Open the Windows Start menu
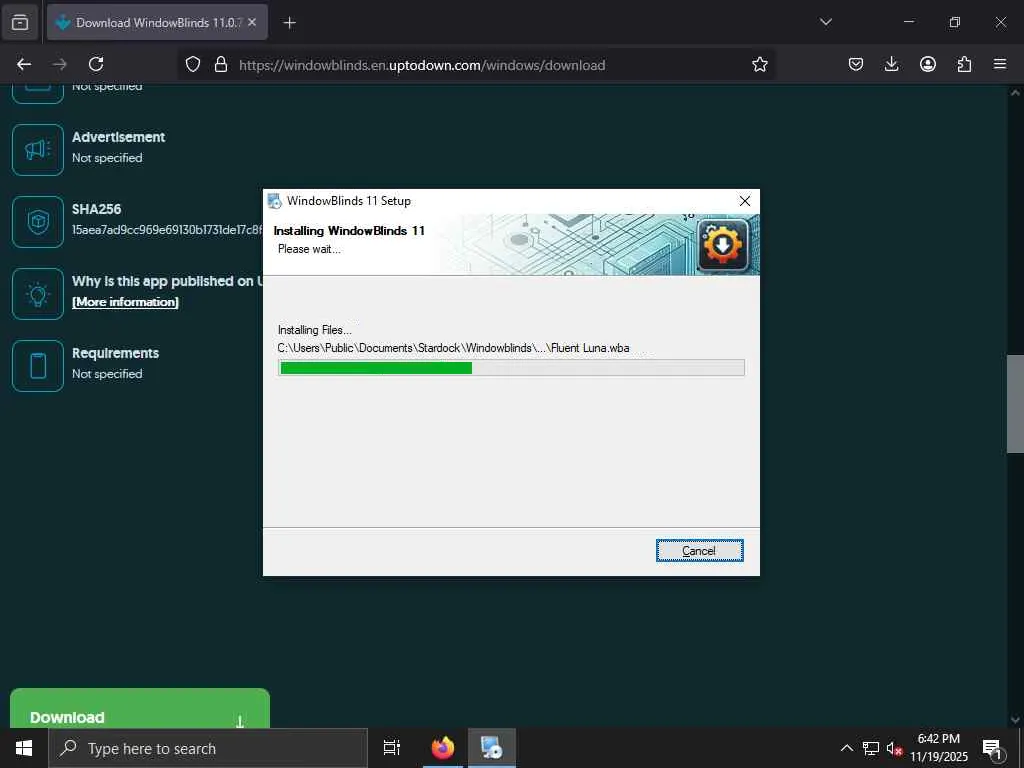Viewport: 1024px width, 768px height. coord(24,748)
